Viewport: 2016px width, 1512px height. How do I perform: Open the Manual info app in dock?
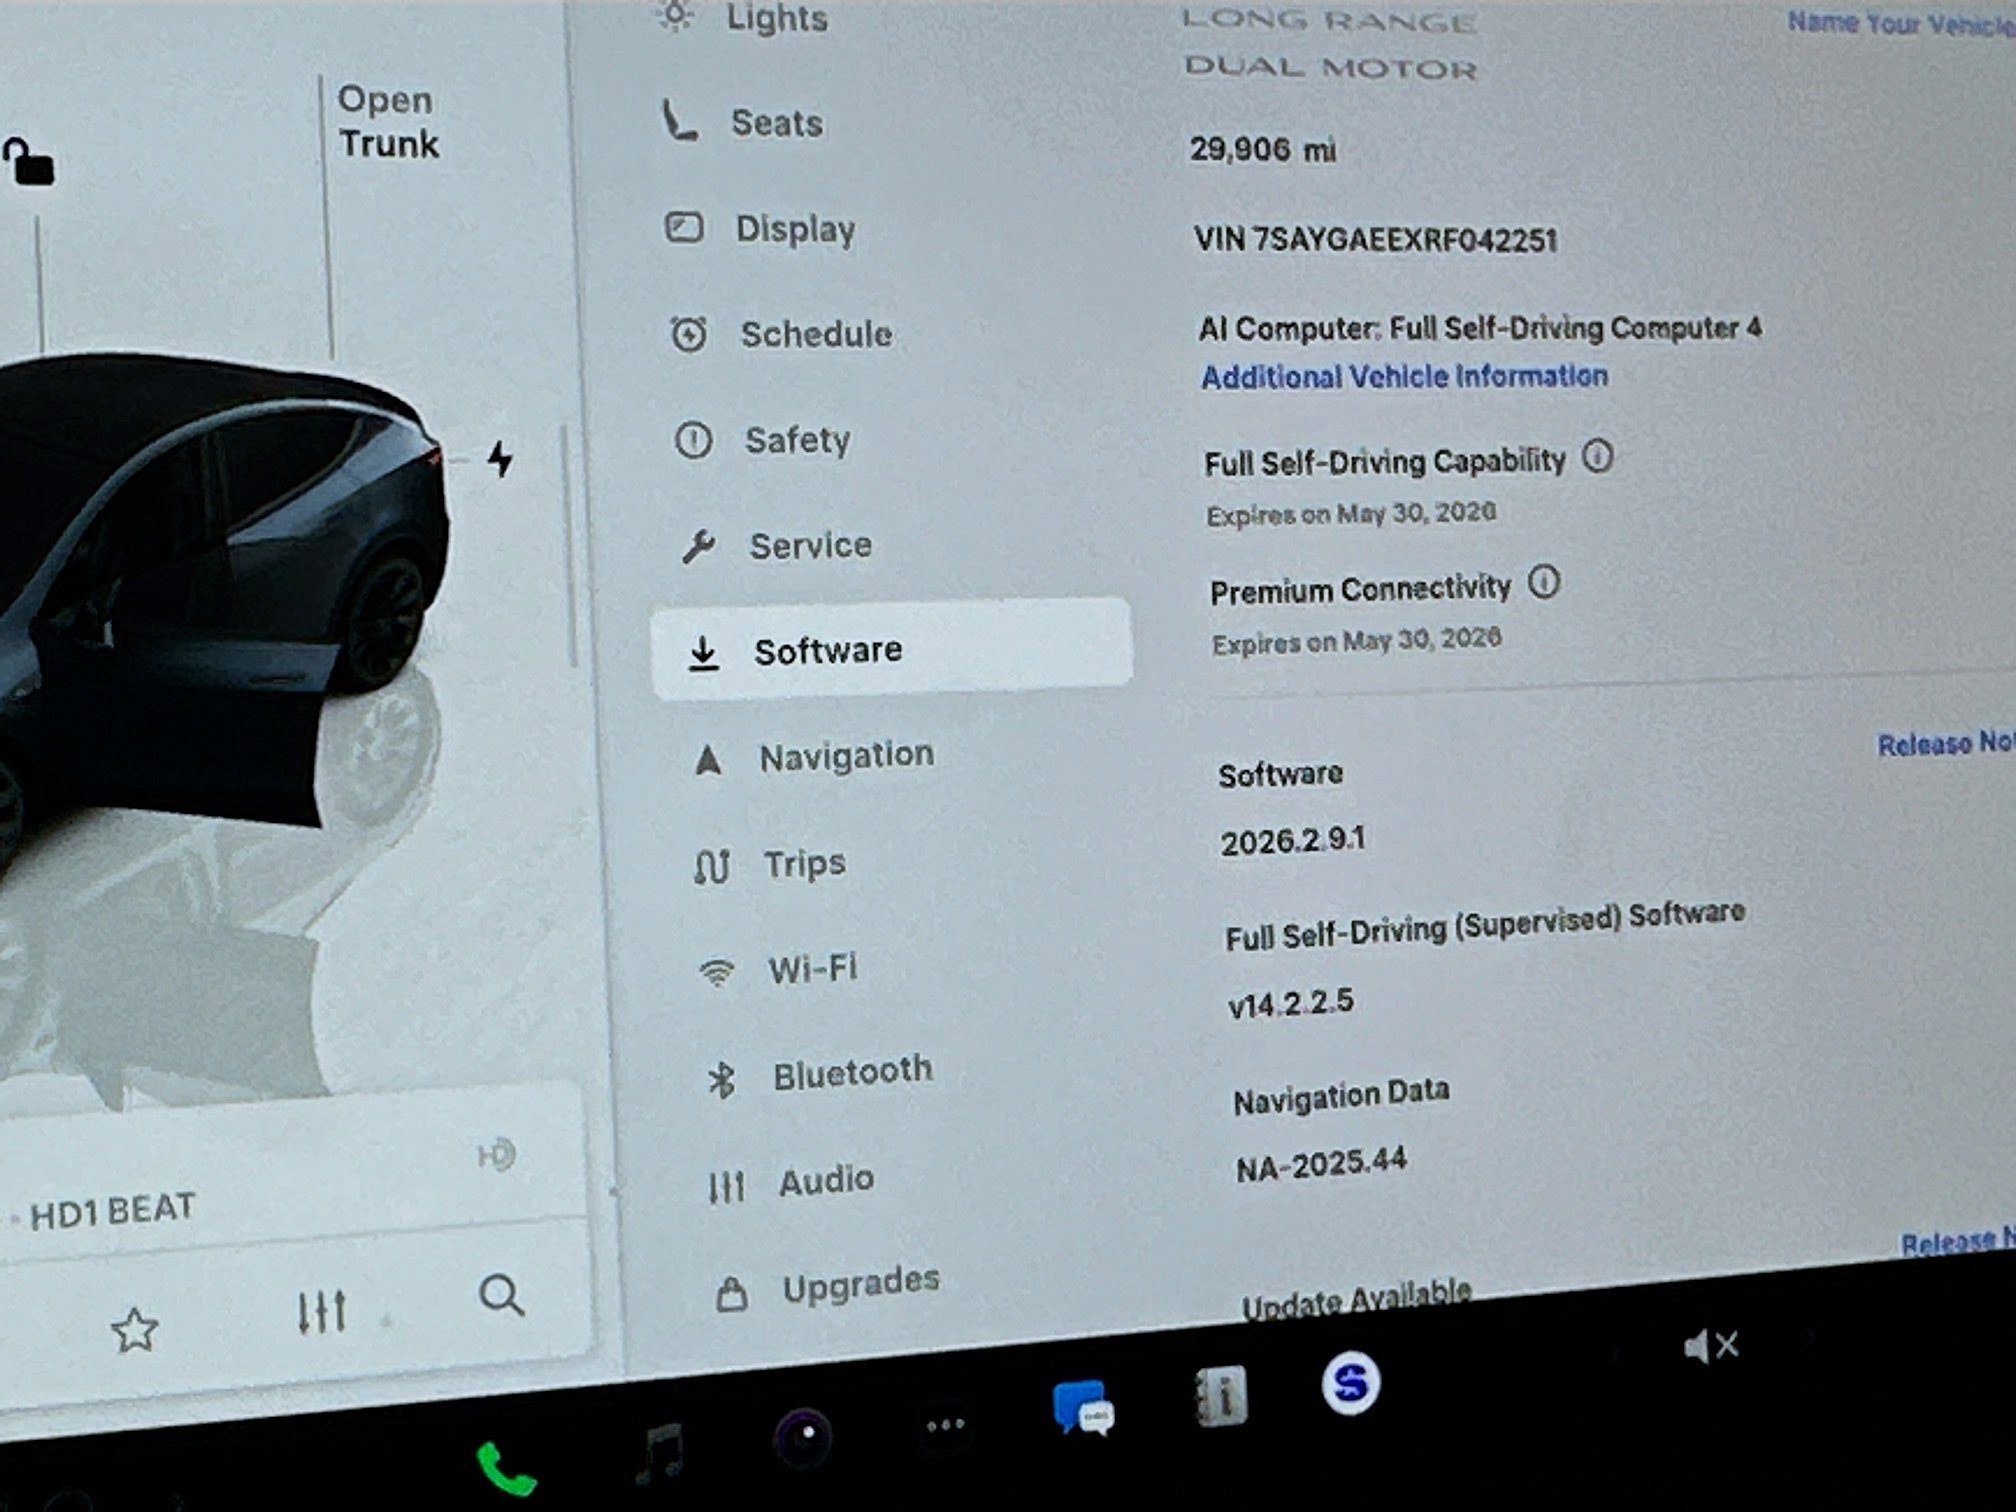pos(1221,1395)
